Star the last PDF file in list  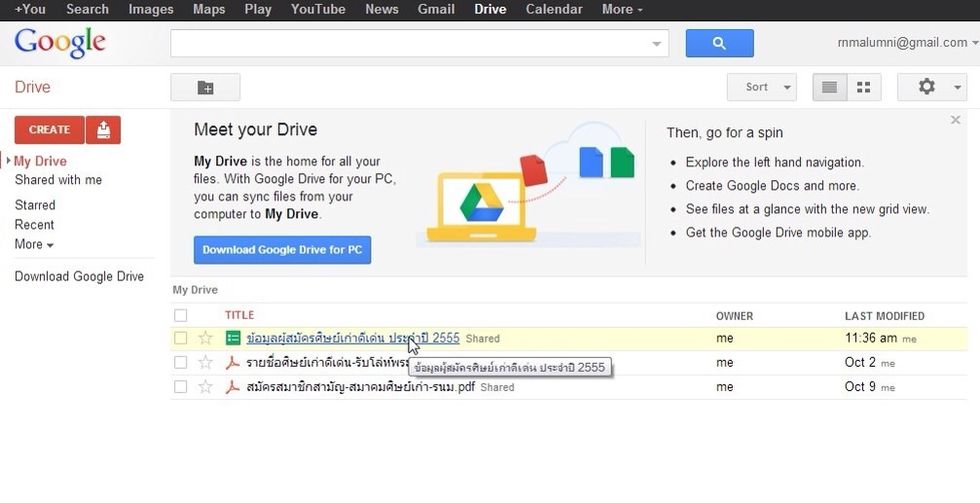(x=206, y=387)
